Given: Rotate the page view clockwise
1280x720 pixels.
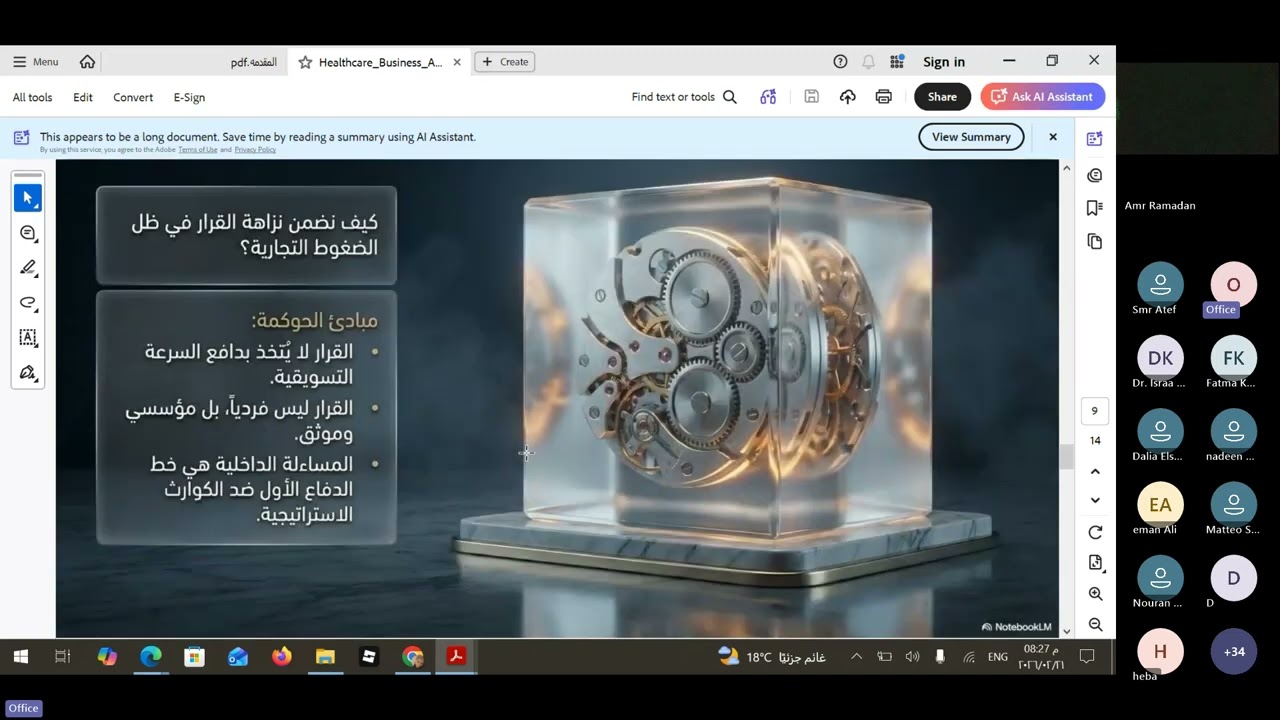Looking at the screenshot, I should tap(1095, 533).
